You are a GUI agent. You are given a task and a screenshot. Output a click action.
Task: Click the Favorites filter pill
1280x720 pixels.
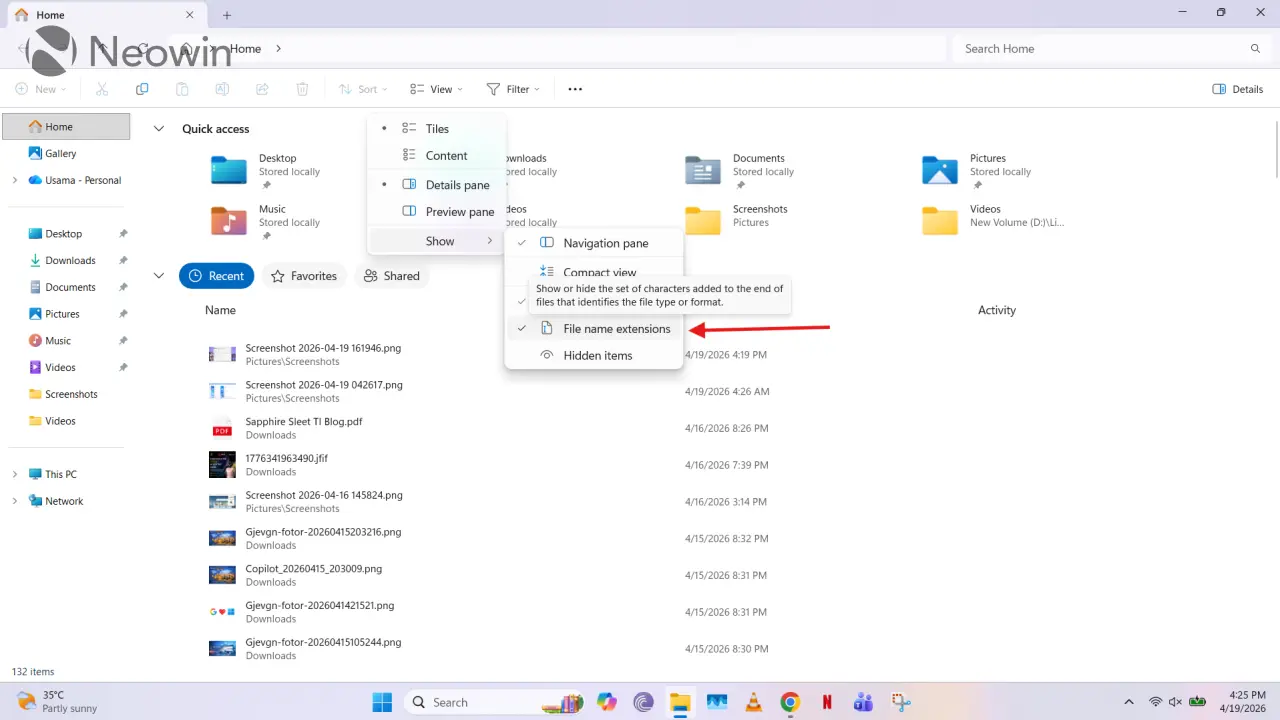(303, 275)
